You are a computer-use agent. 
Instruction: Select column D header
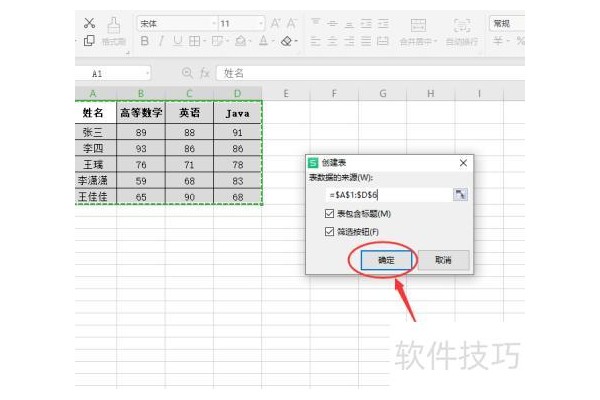(237, 93)
